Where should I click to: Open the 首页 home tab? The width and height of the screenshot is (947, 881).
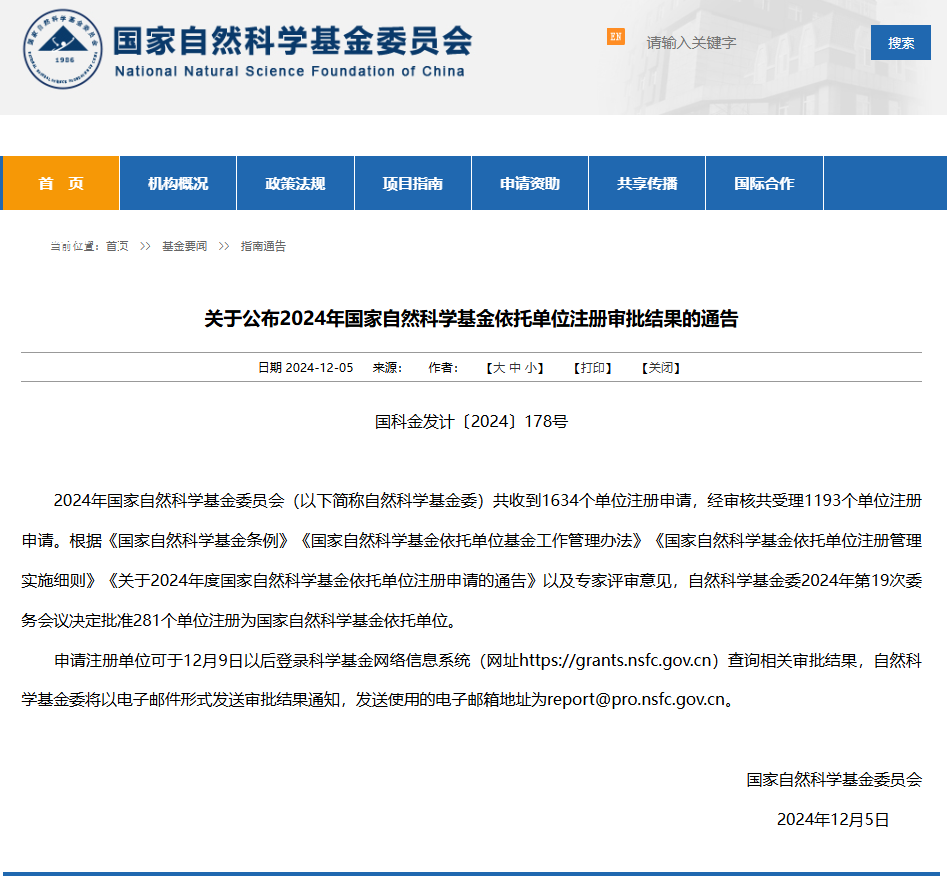click(60, 183)
